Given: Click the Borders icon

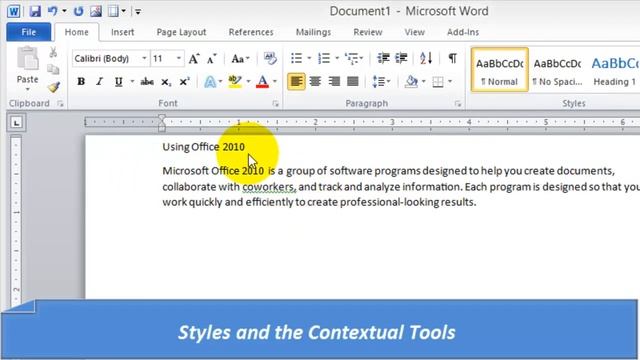Looking at the screenshot, I should [438, 82].
